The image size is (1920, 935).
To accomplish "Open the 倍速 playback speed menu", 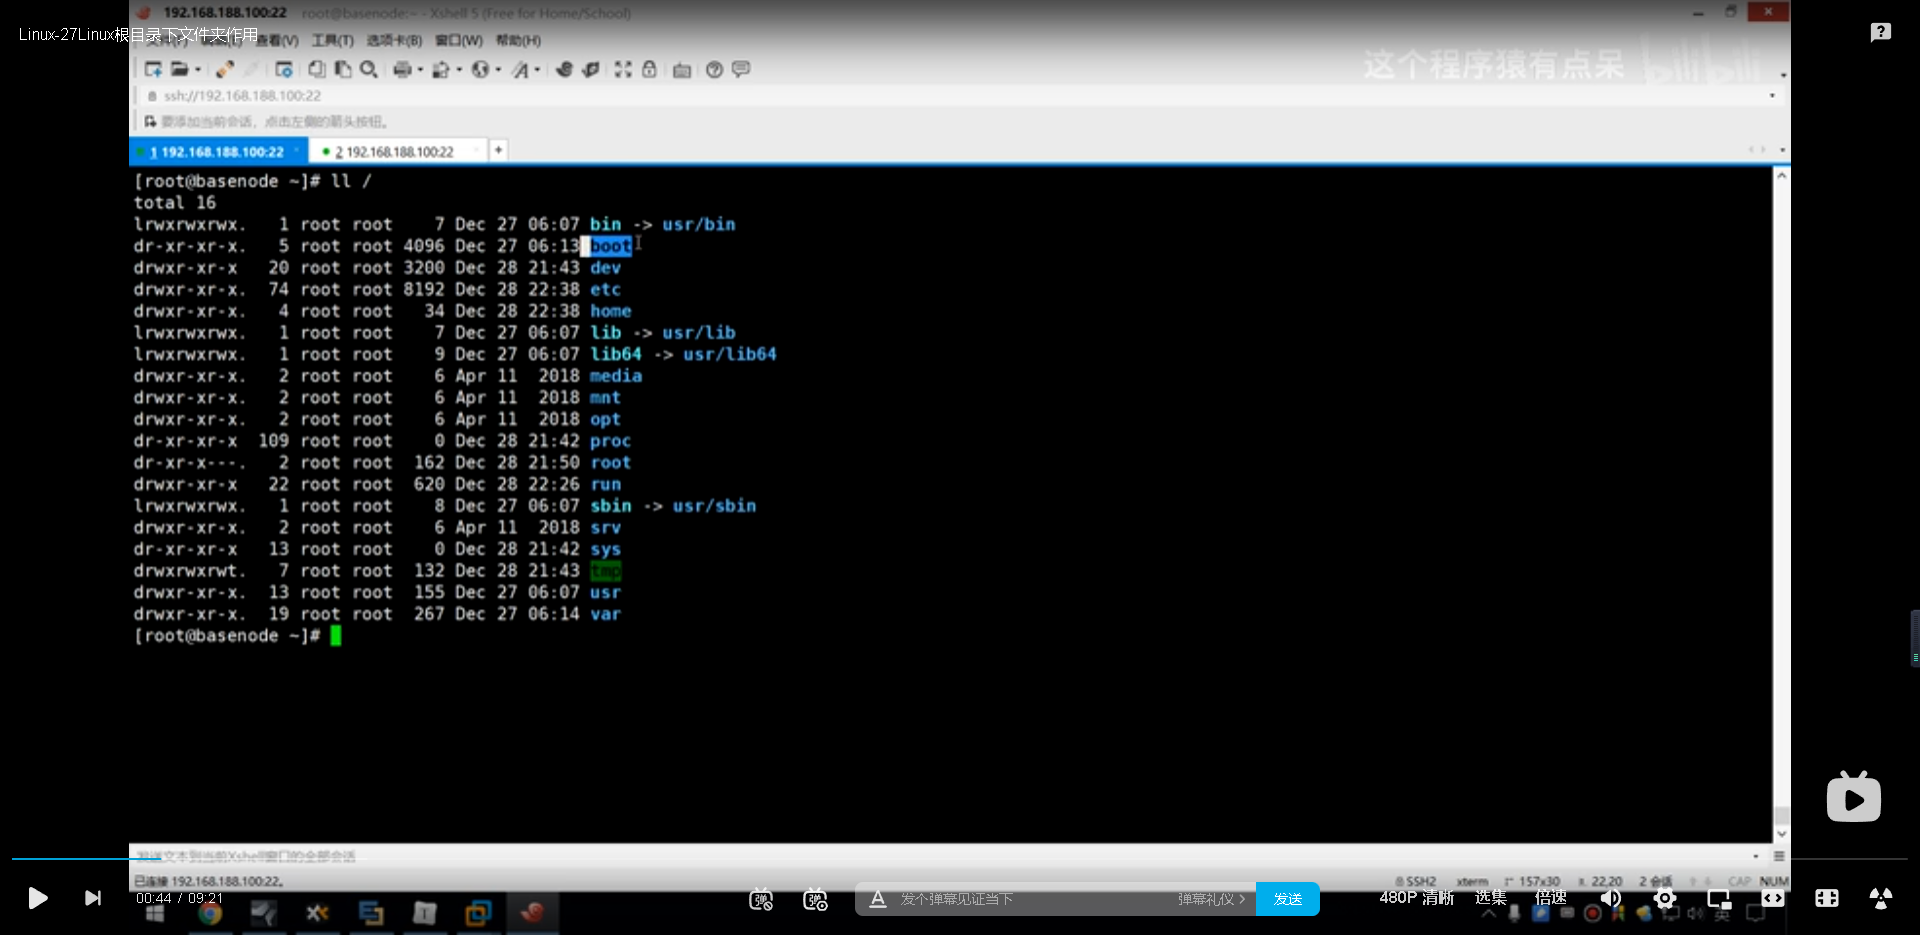I will (x=1550, y=898).
